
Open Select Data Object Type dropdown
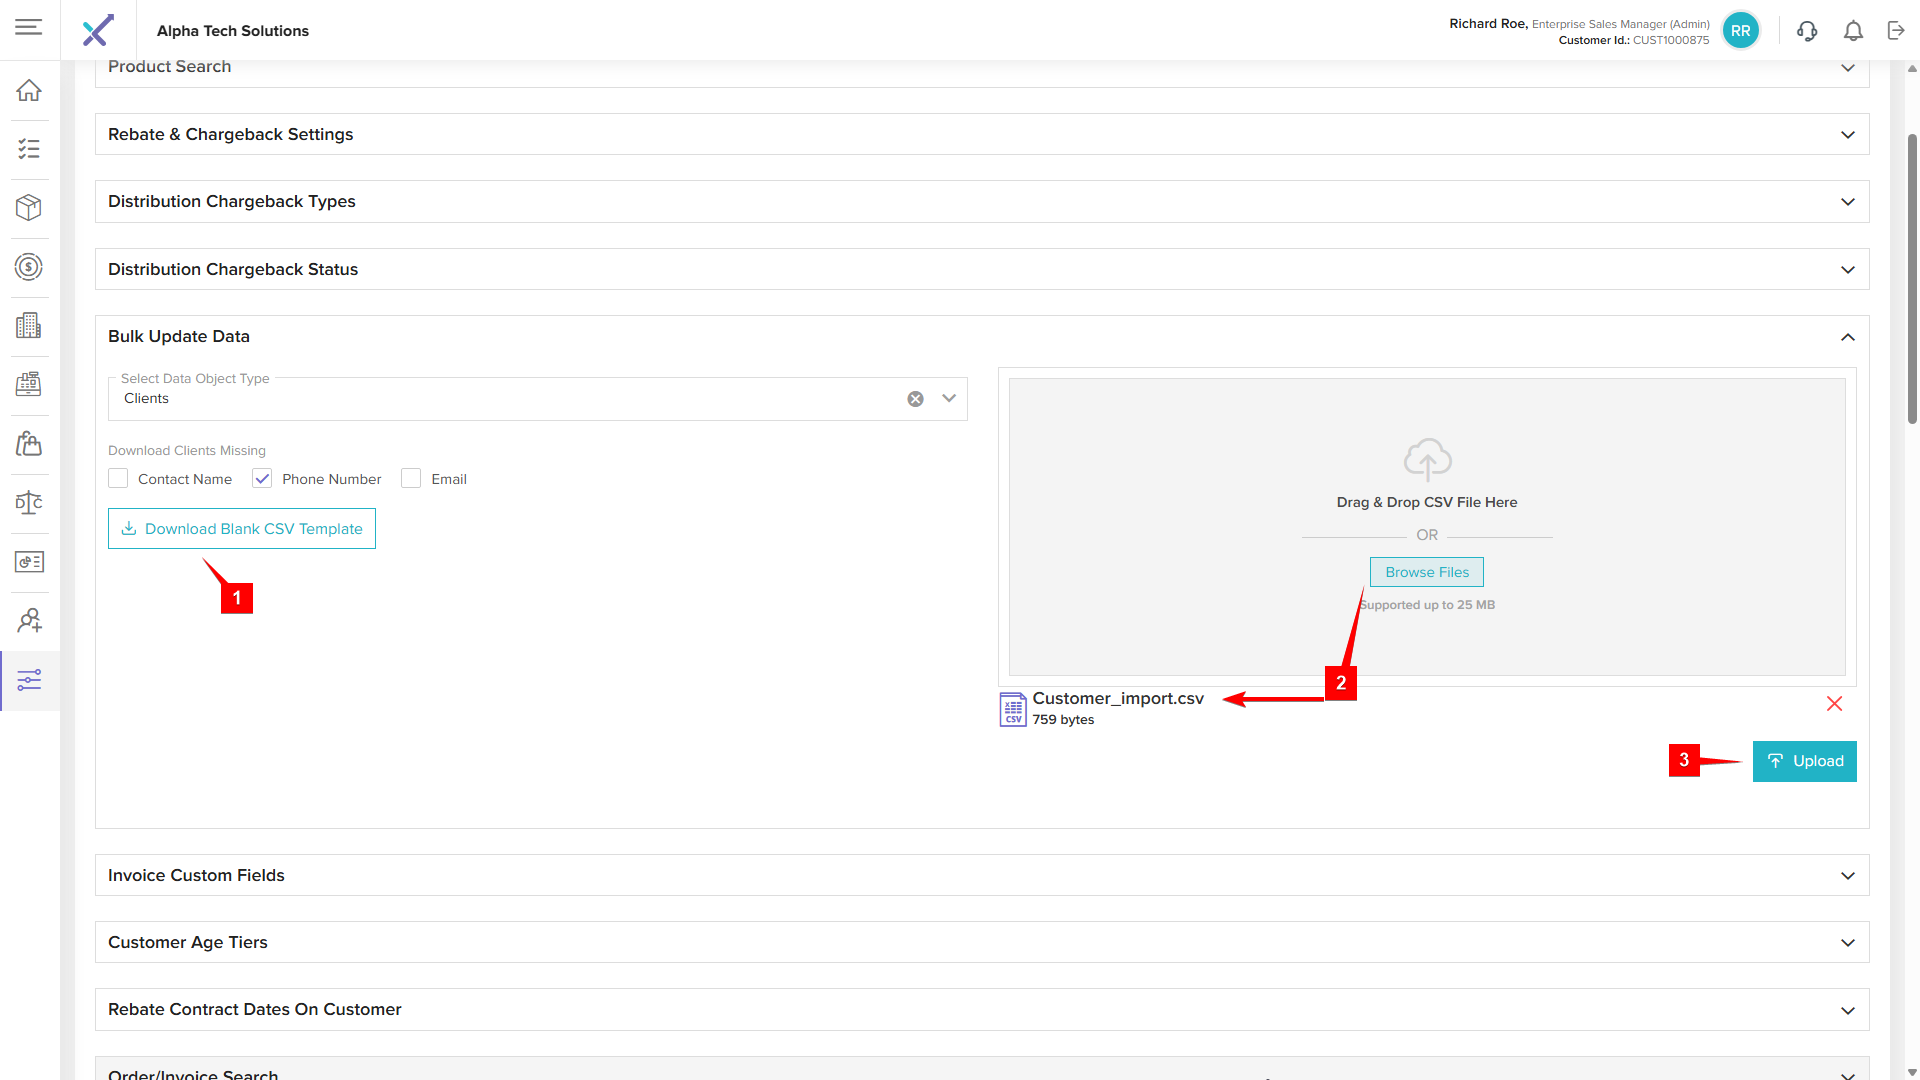[948, 398]
